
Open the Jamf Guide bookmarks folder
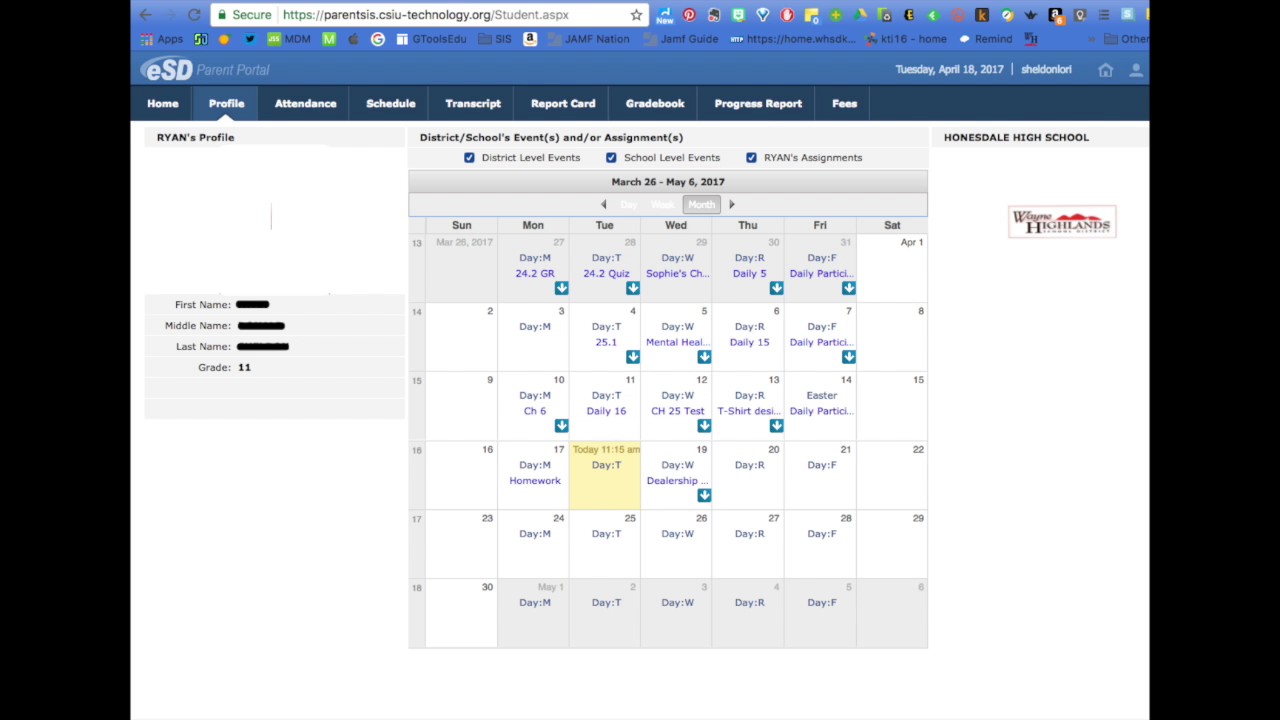[x=681, y=39]
